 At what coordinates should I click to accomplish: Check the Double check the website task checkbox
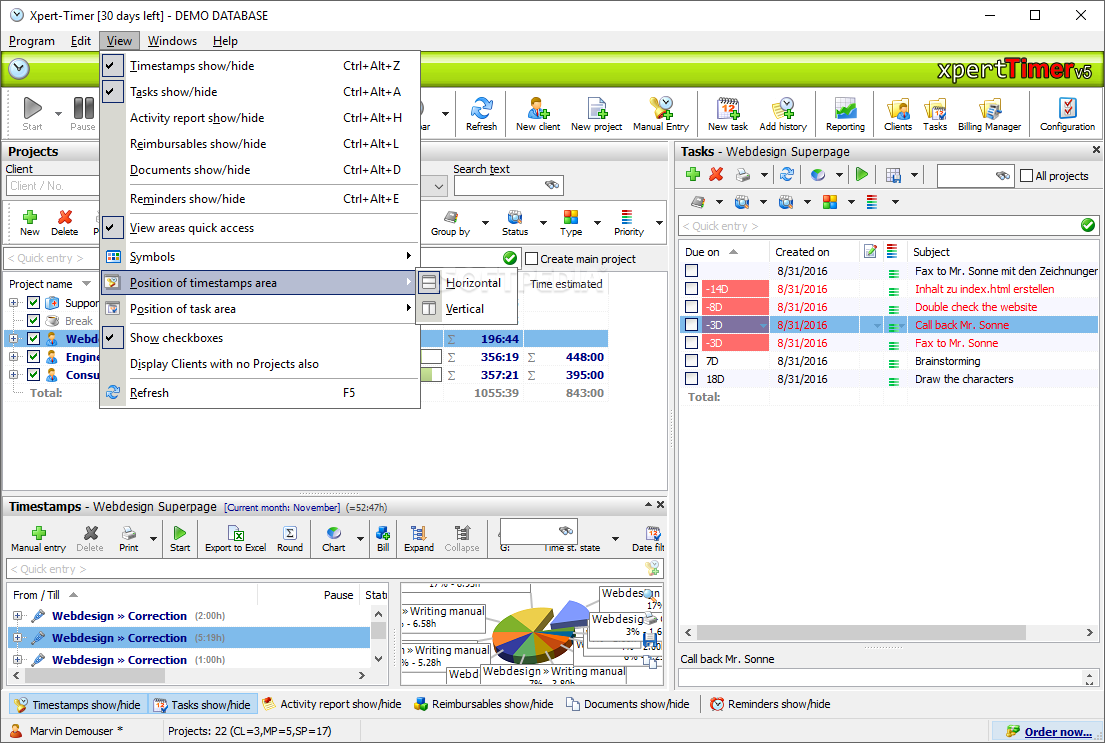(x=691, y=307)
